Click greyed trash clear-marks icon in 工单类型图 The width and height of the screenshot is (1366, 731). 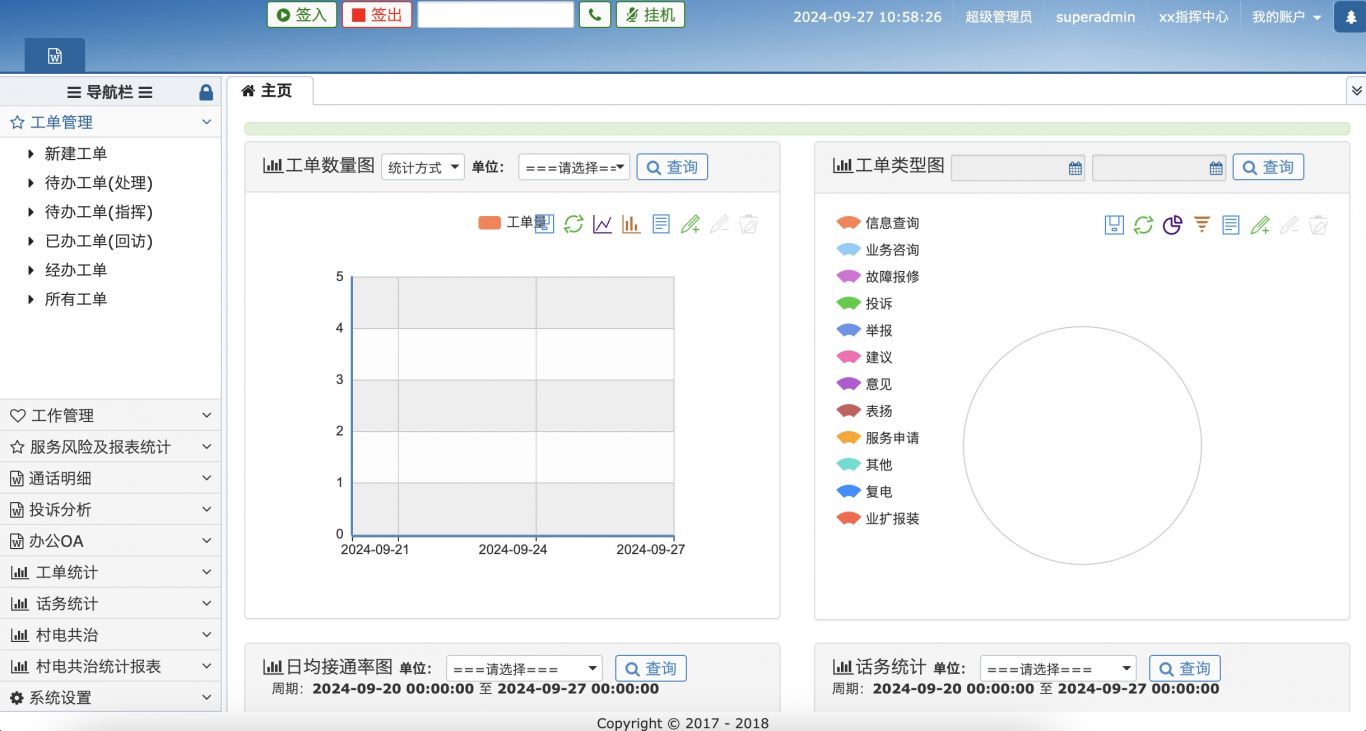point(1318,225)
